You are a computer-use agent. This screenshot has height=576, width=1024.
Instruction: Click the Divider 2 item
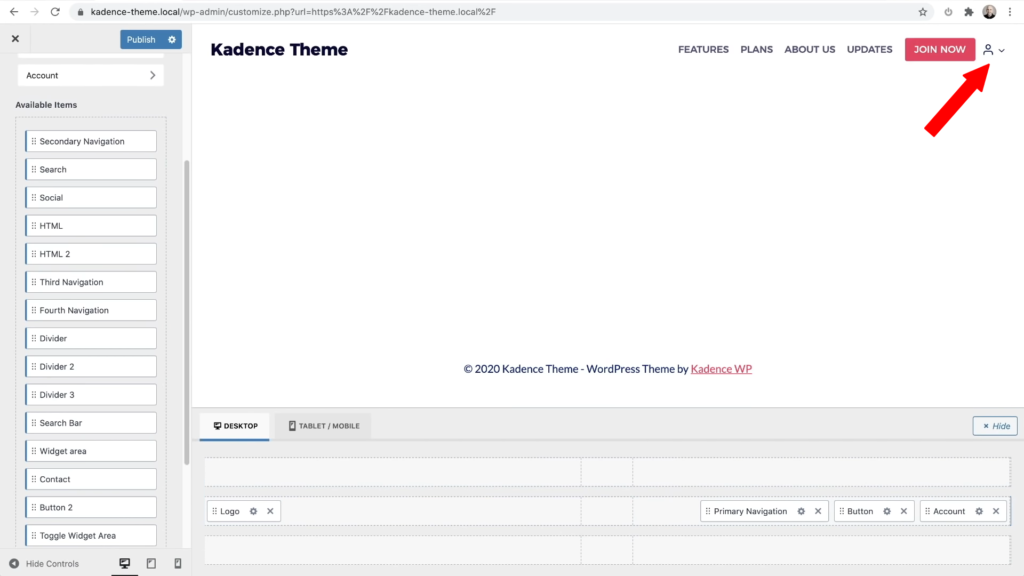(91, 366)
